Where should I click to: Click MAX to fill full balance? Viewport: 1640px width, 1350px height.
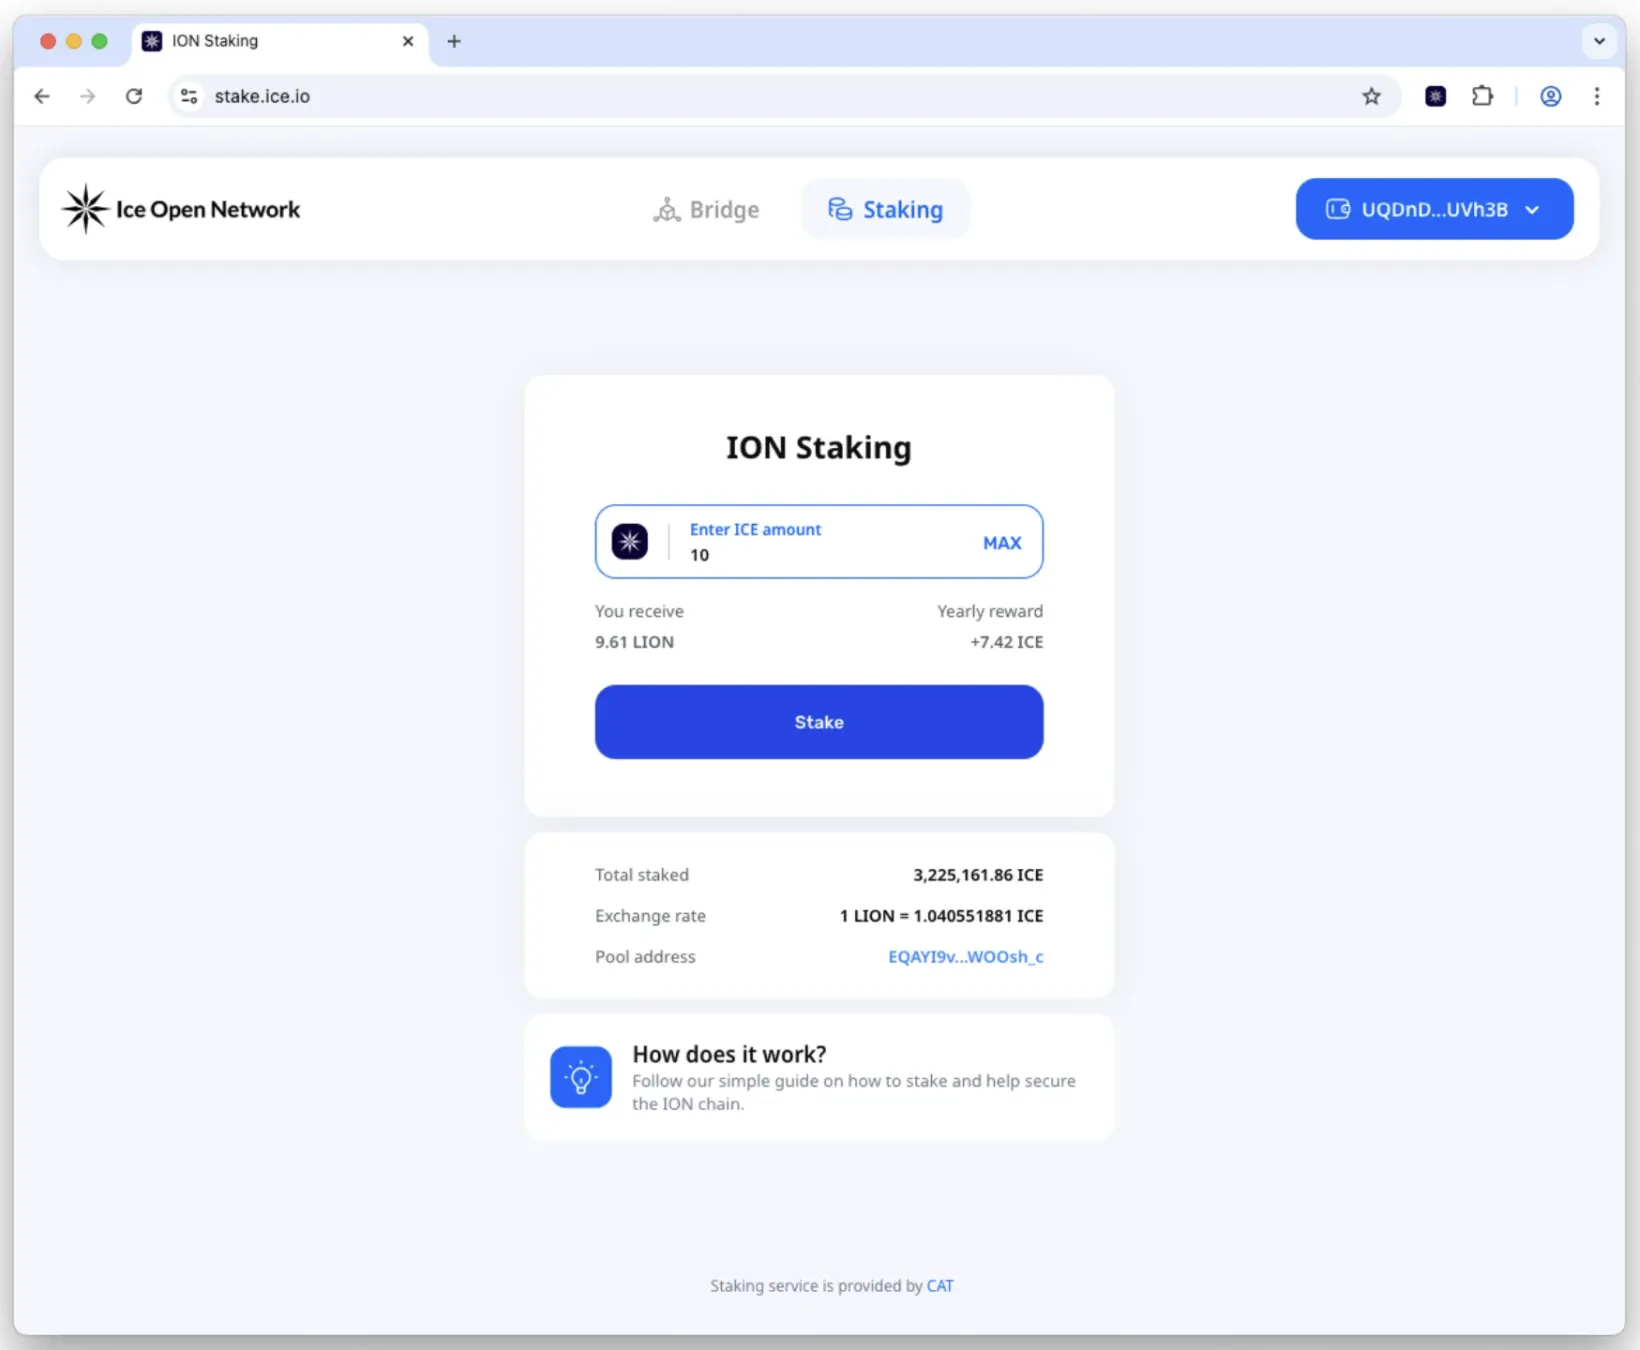click(1001, 543)
